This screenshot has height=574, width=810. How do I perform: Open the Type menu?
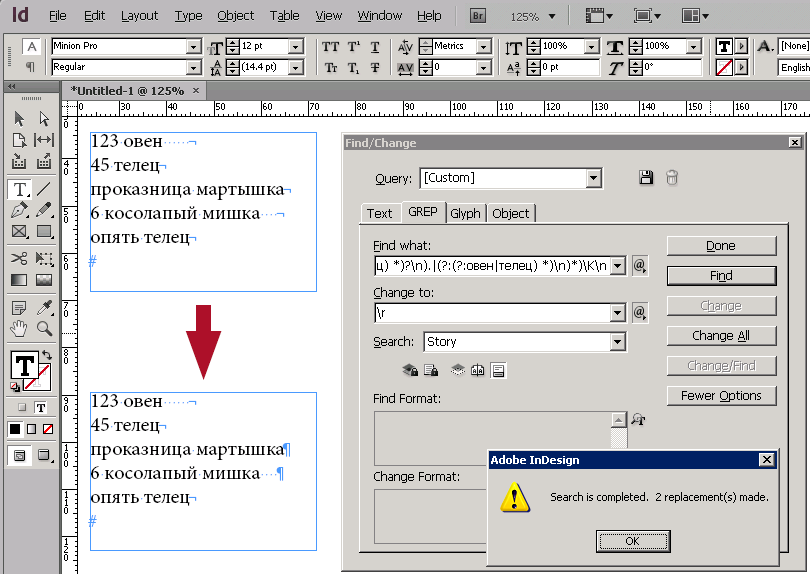[x=188, y=16]
